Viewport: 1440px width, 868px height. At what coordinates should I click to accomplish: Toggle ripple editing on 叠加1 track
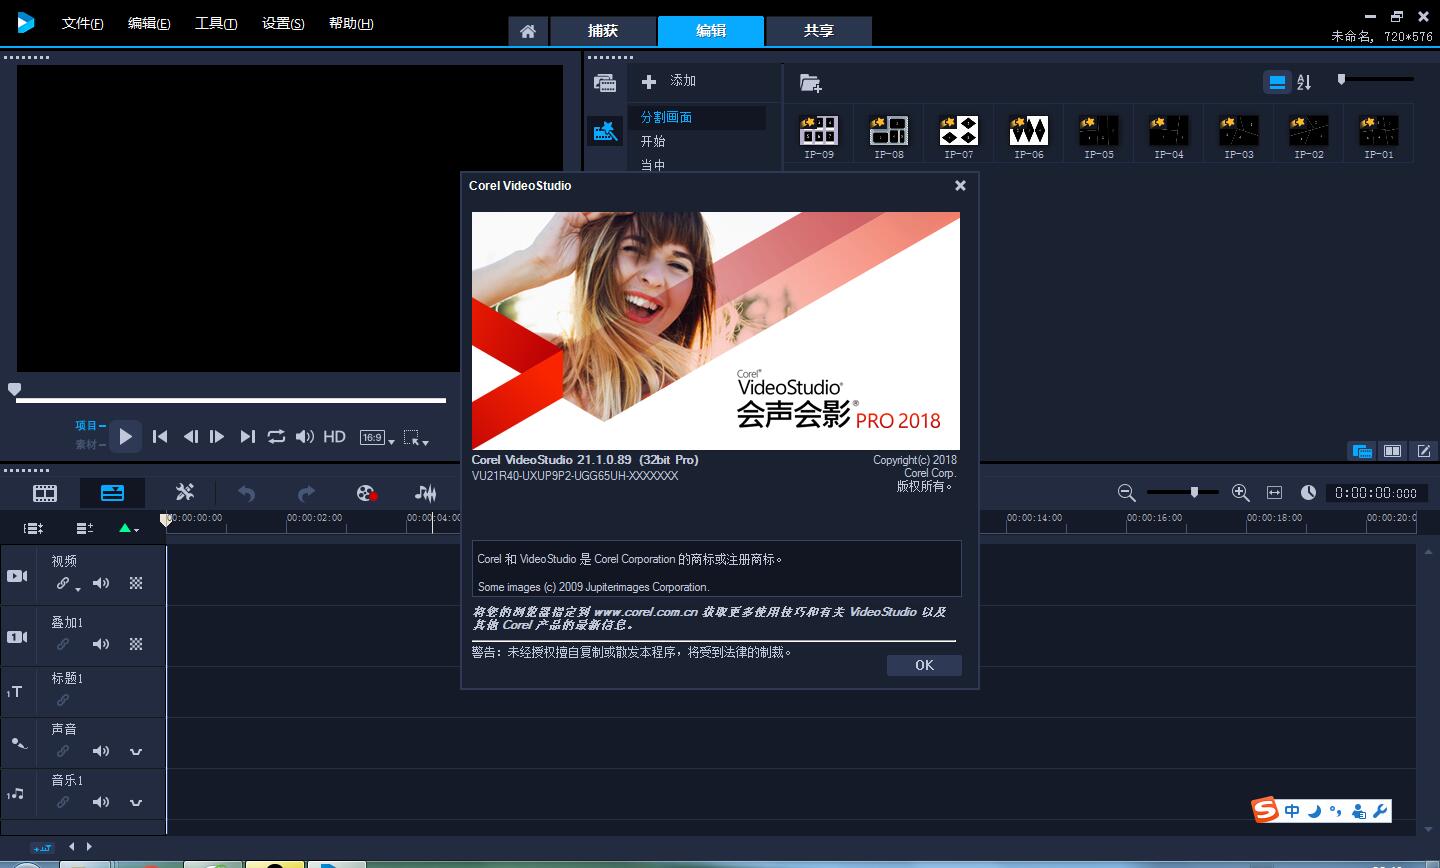(63, 644)
